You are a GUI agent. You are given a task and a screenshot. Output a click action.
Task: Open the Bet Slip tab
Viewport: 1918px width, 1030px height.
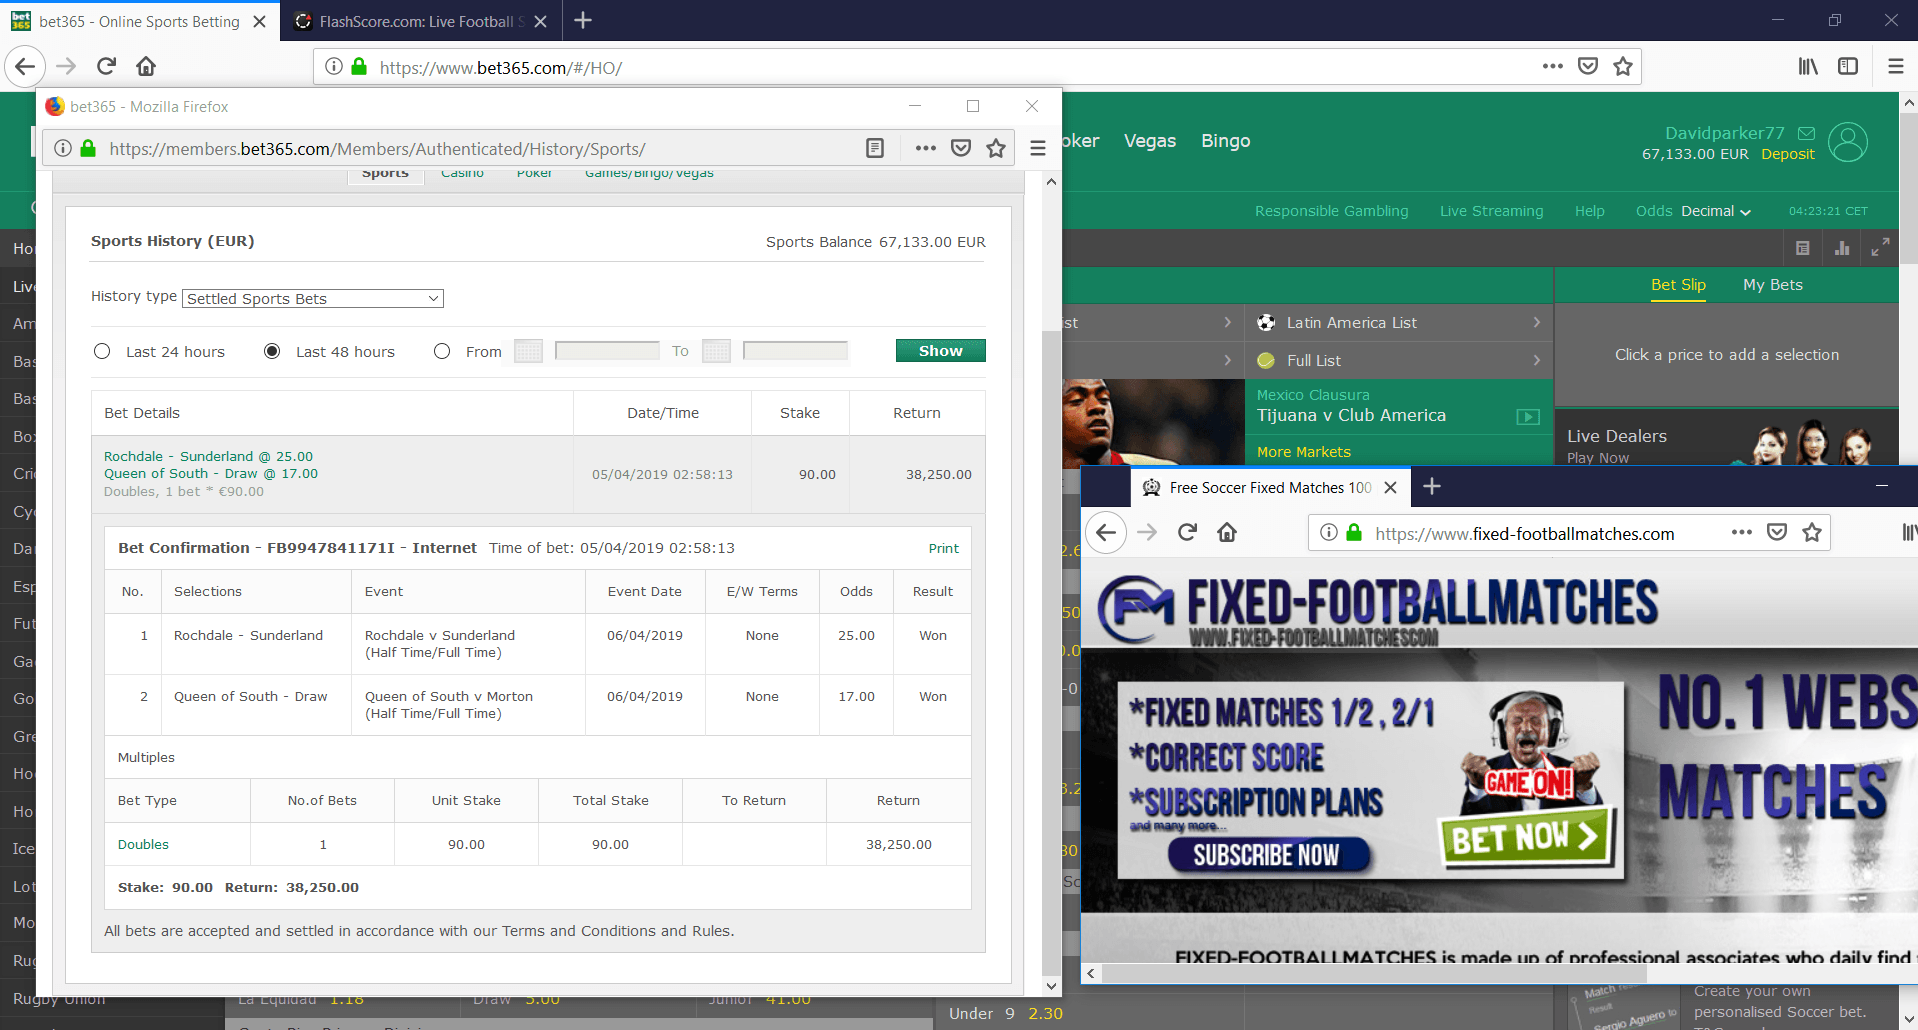click(1678, 285)
